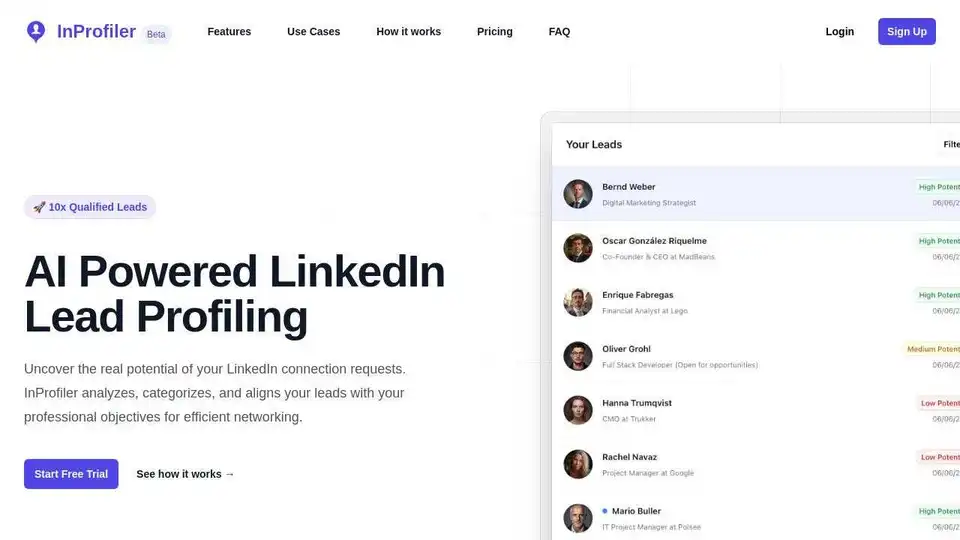Image resolution: width=960 pixels, height=540 pixels.
Task: Click the InProfiler logo icon
Action: point(36,31)
